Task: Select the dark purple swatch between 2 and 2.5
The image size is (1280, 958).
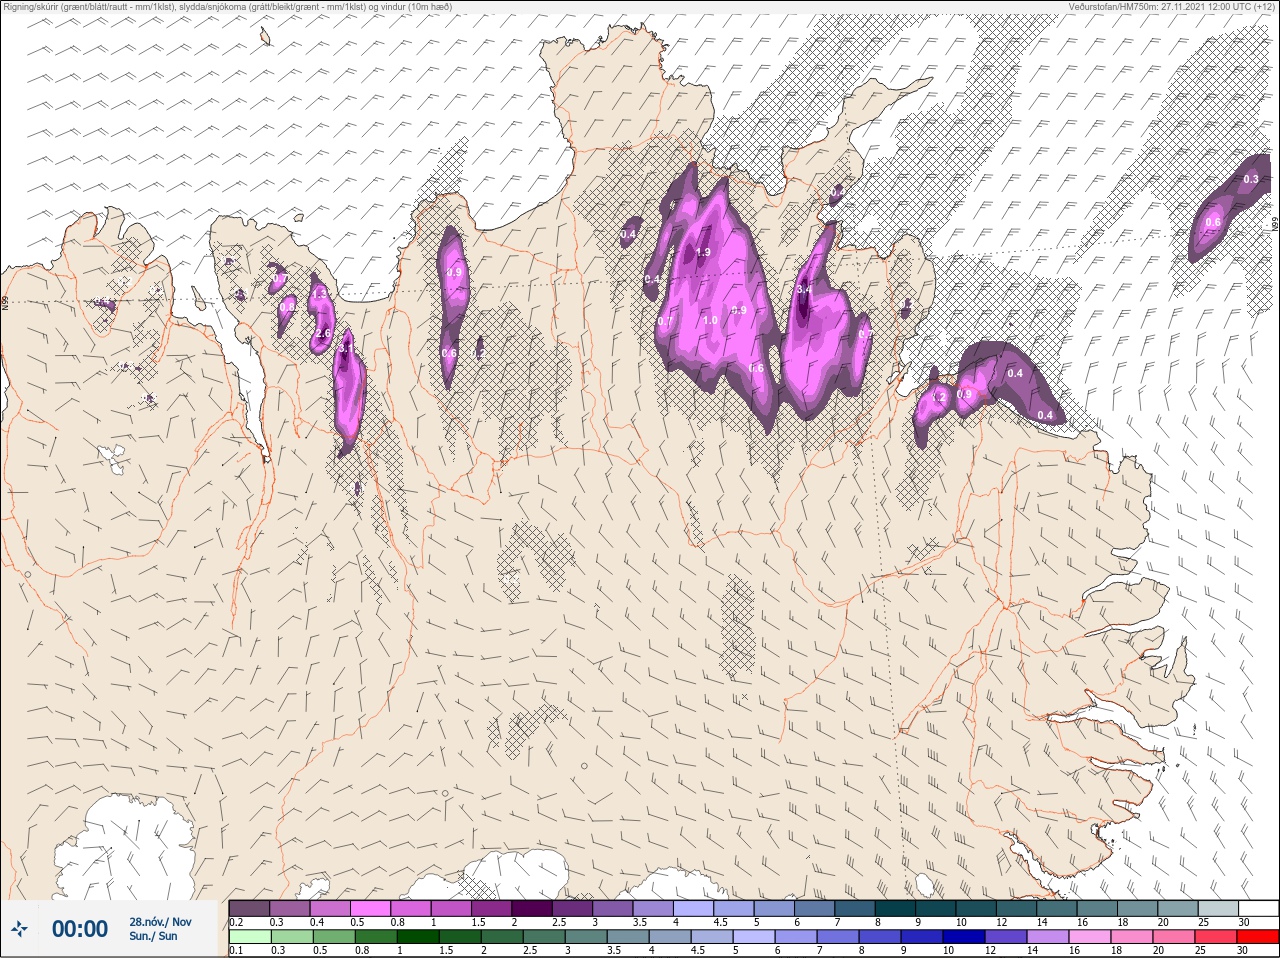Action: [532, 908]
